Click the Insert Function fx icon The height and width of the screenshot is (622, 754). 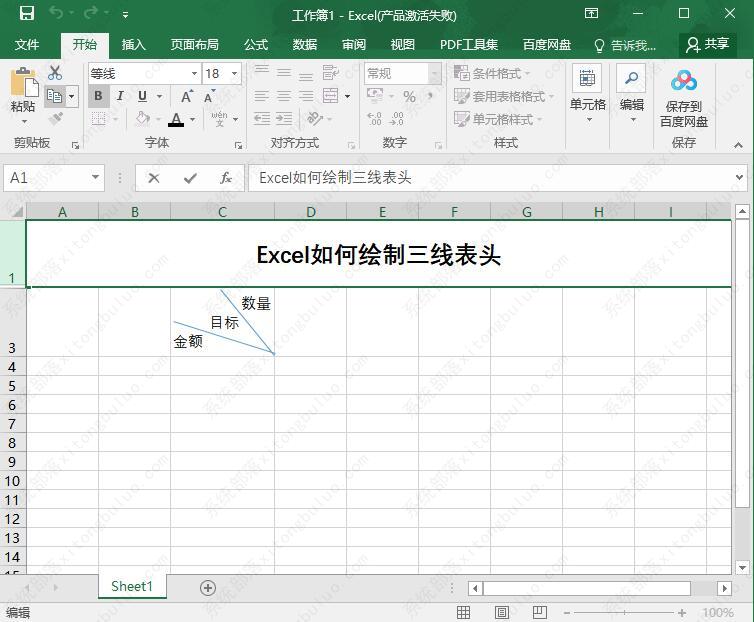tap(226, 178)
